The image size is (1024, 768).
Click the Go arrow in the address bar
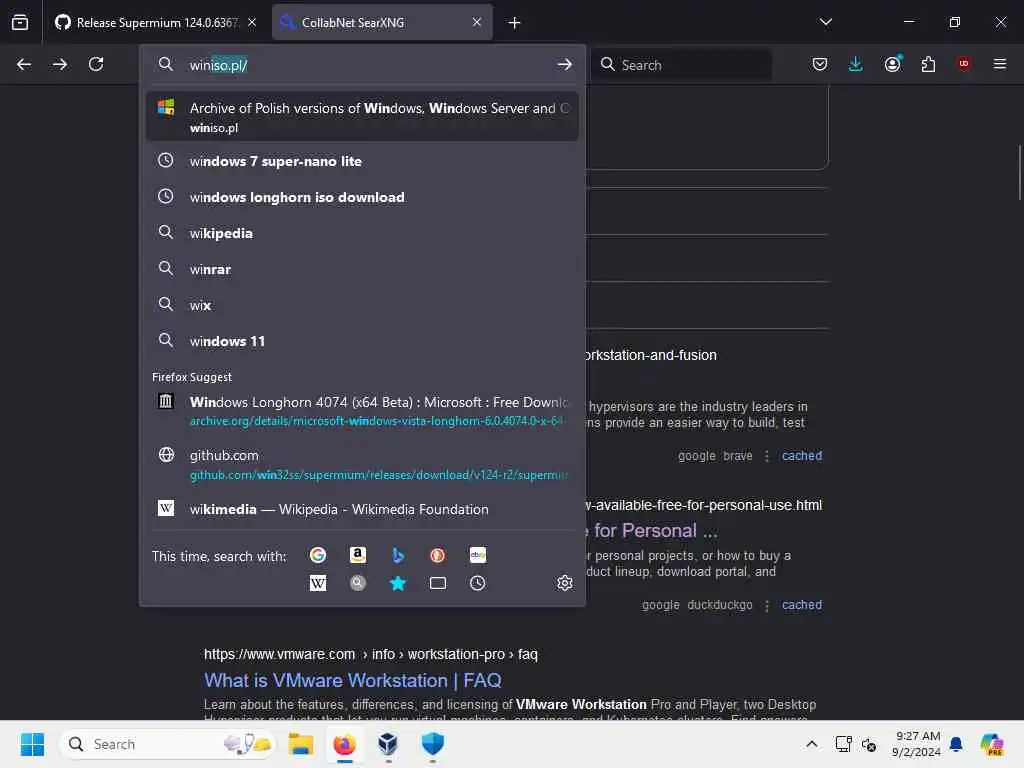point(564,65)
